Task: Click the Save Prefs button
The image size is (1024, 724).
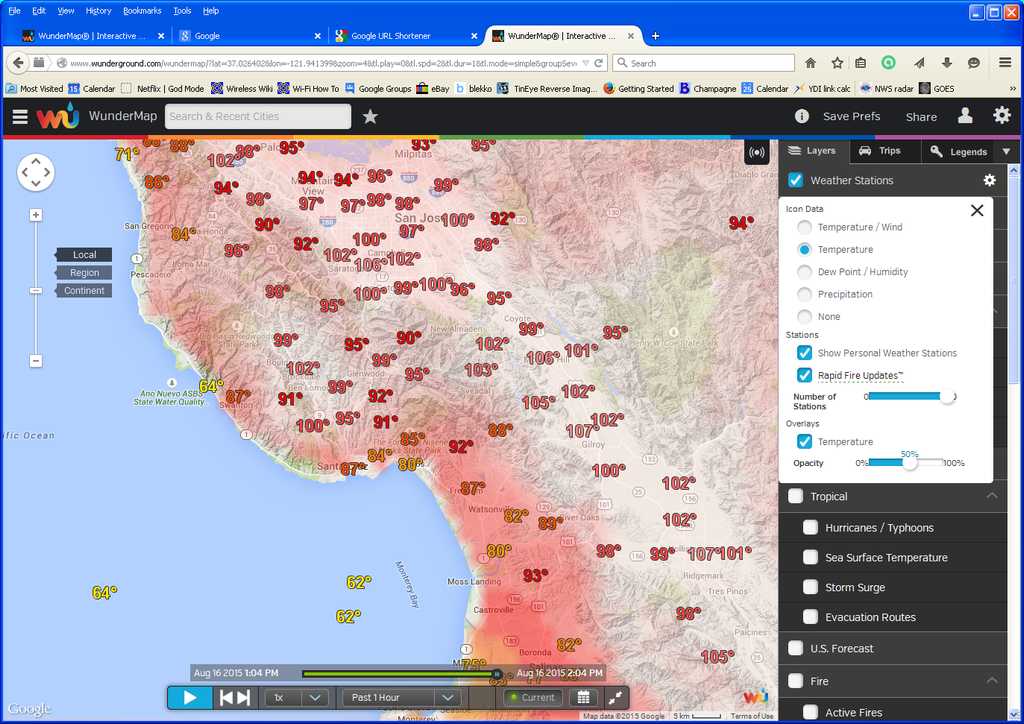Action: click(851, 116)
